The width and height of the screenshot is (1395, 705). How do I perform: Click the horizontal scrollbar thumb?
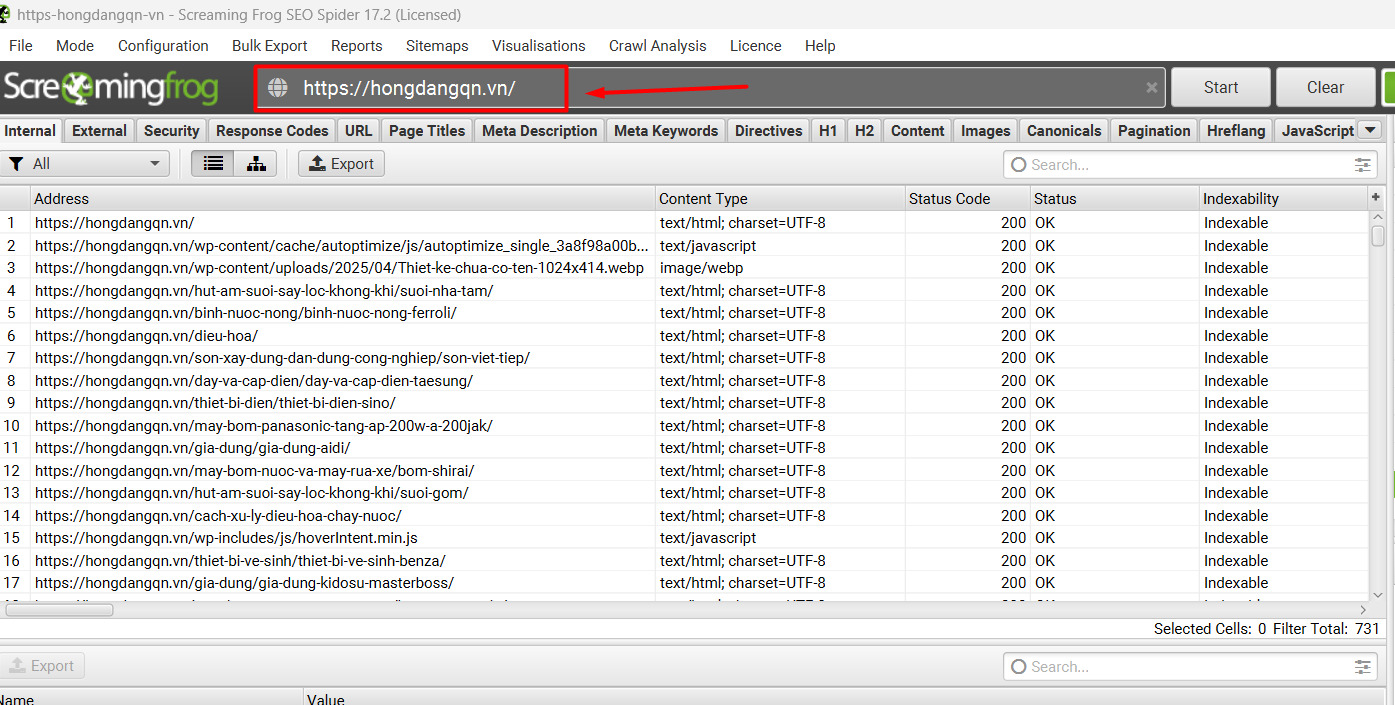click(x=59, y=610)
